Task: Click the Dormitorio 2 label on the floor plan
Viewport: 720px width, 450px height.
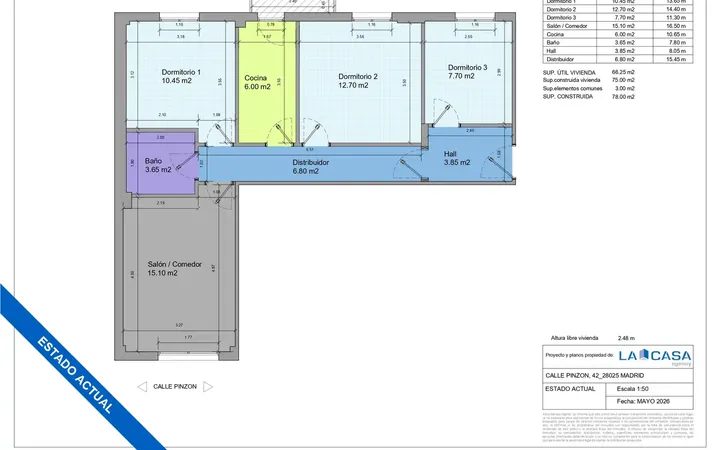Action: [358, 77]
